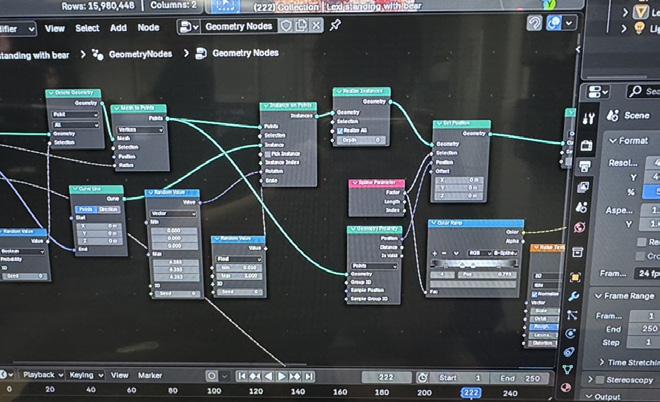Enable the Stereoscopy checkbox

(600, 380)
